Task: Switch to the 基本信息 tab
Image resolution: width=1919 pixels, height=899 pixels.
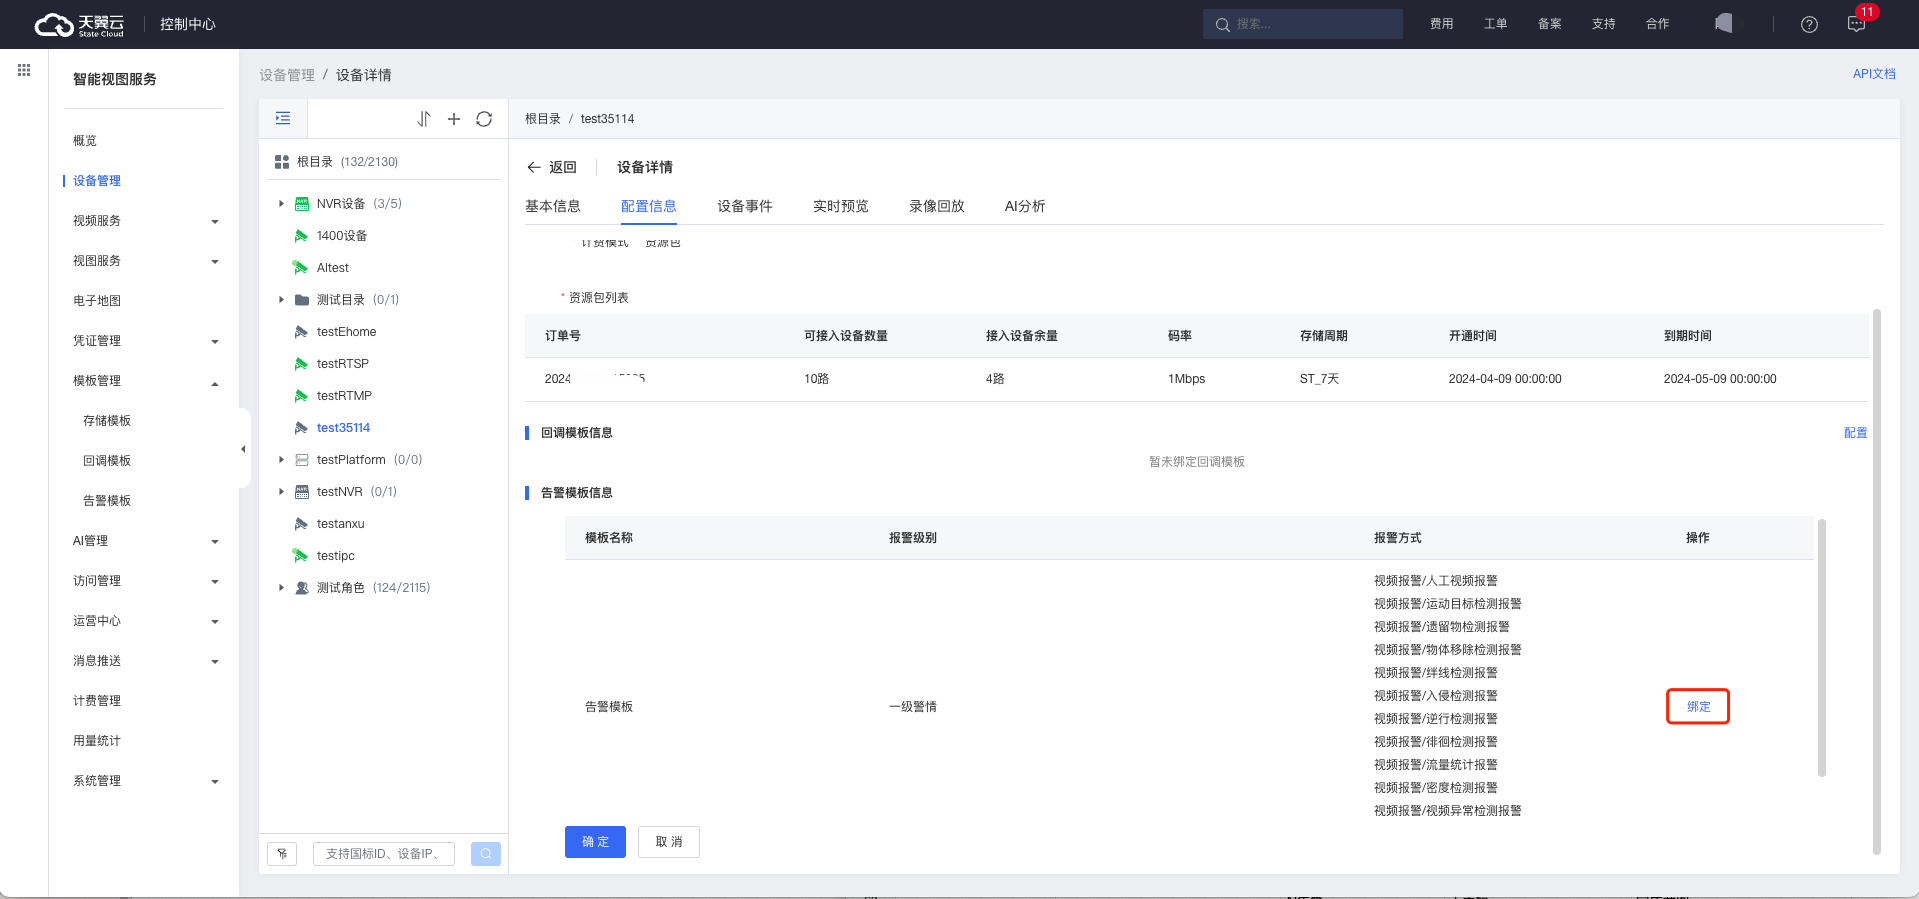Action: click(553, 206)
